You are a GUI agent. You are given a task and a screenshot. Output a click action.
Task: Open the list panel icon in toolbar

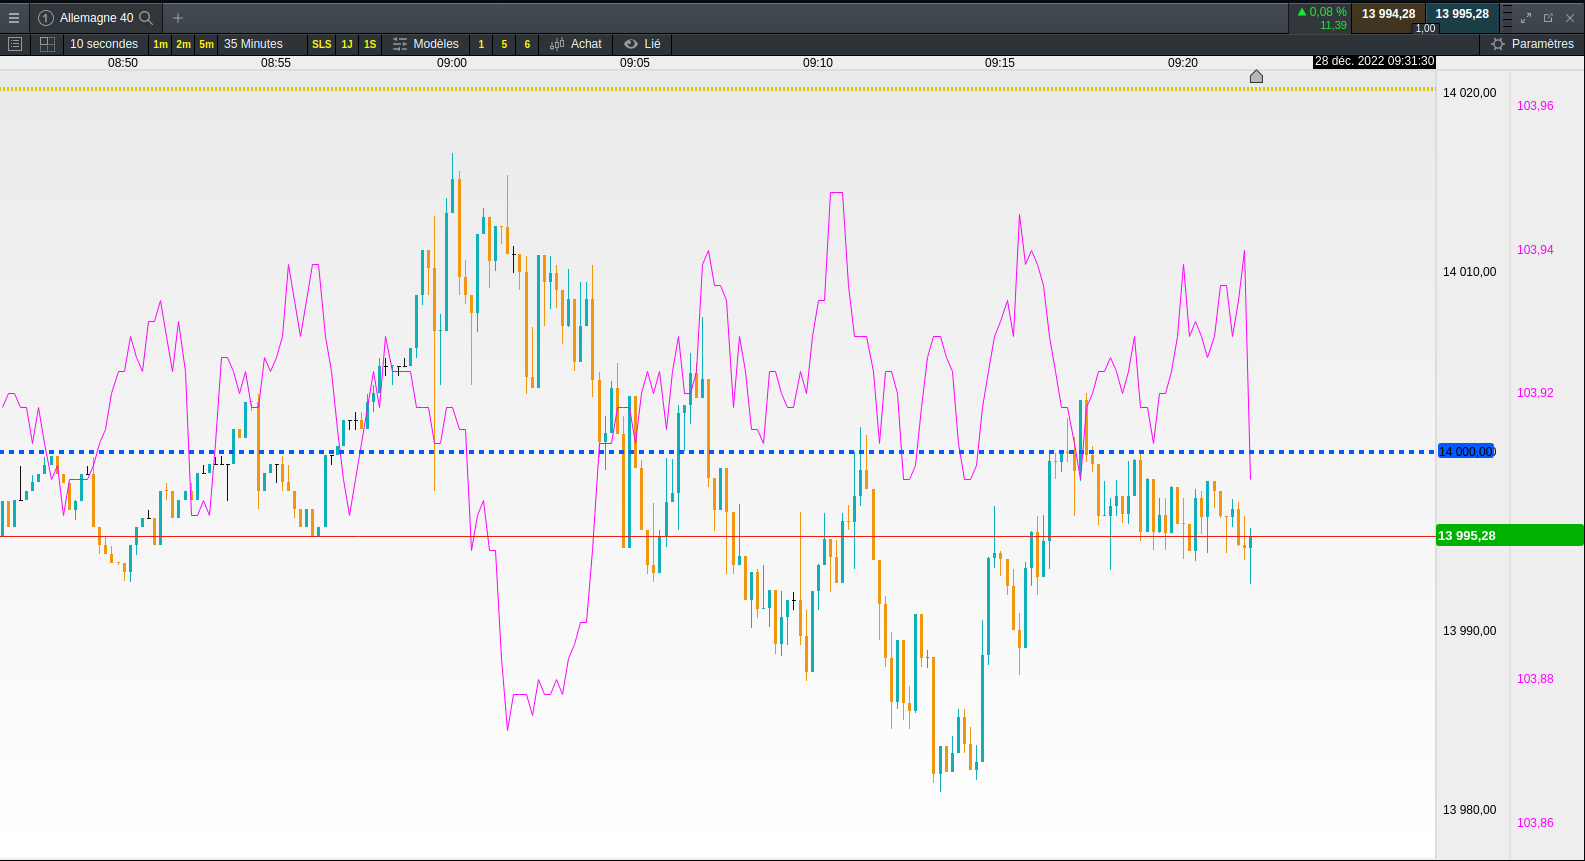pos(14,44)
